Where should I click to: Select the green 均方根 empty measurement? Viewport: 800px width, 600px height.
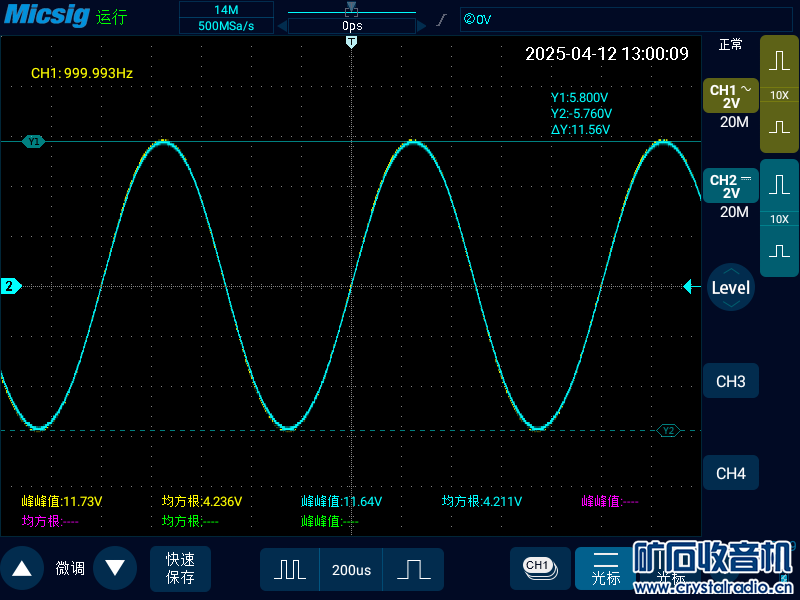point(190,521)
